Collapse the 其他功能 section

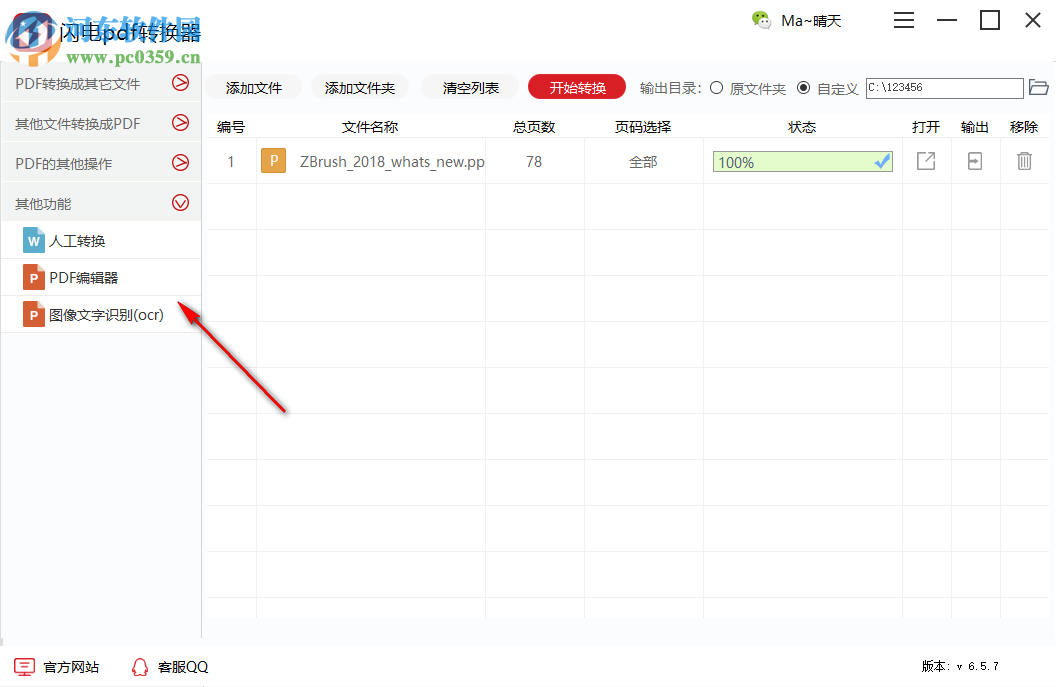tap(180, 201)
